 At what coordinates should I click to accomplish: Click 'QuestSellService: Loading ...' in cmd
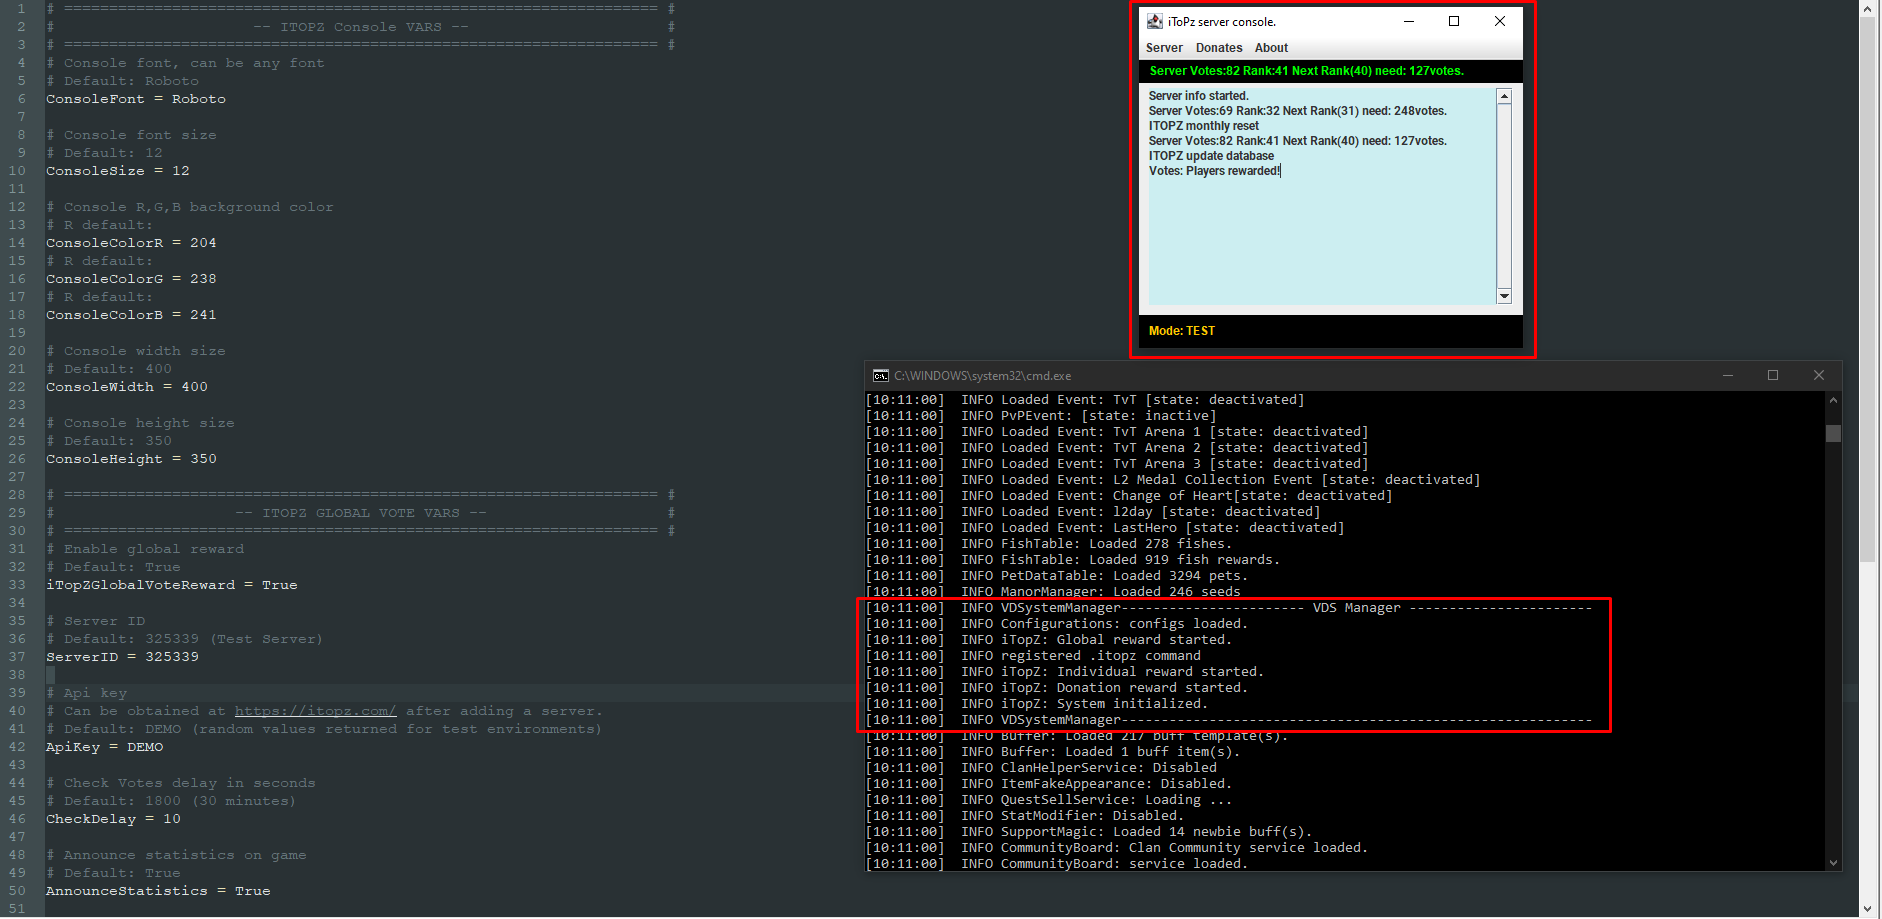pyautogui.click(x=1116, y=800)
